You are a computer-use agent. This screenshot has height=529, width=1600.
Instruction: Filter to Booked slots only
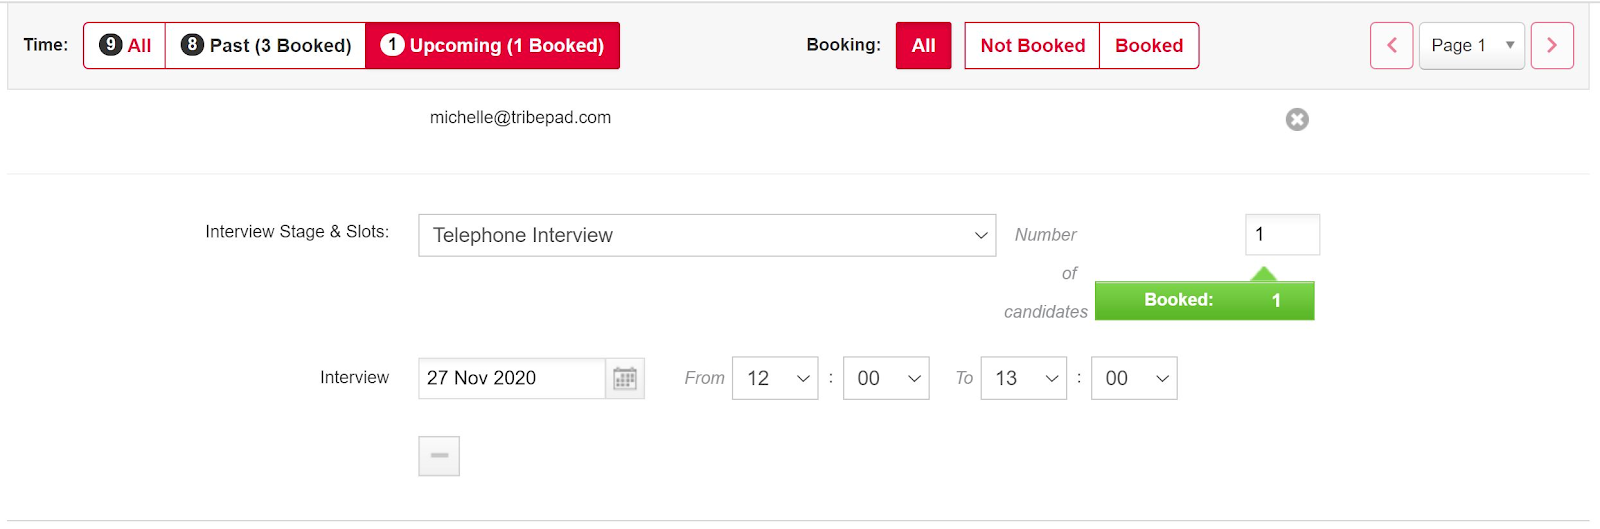1149,46
